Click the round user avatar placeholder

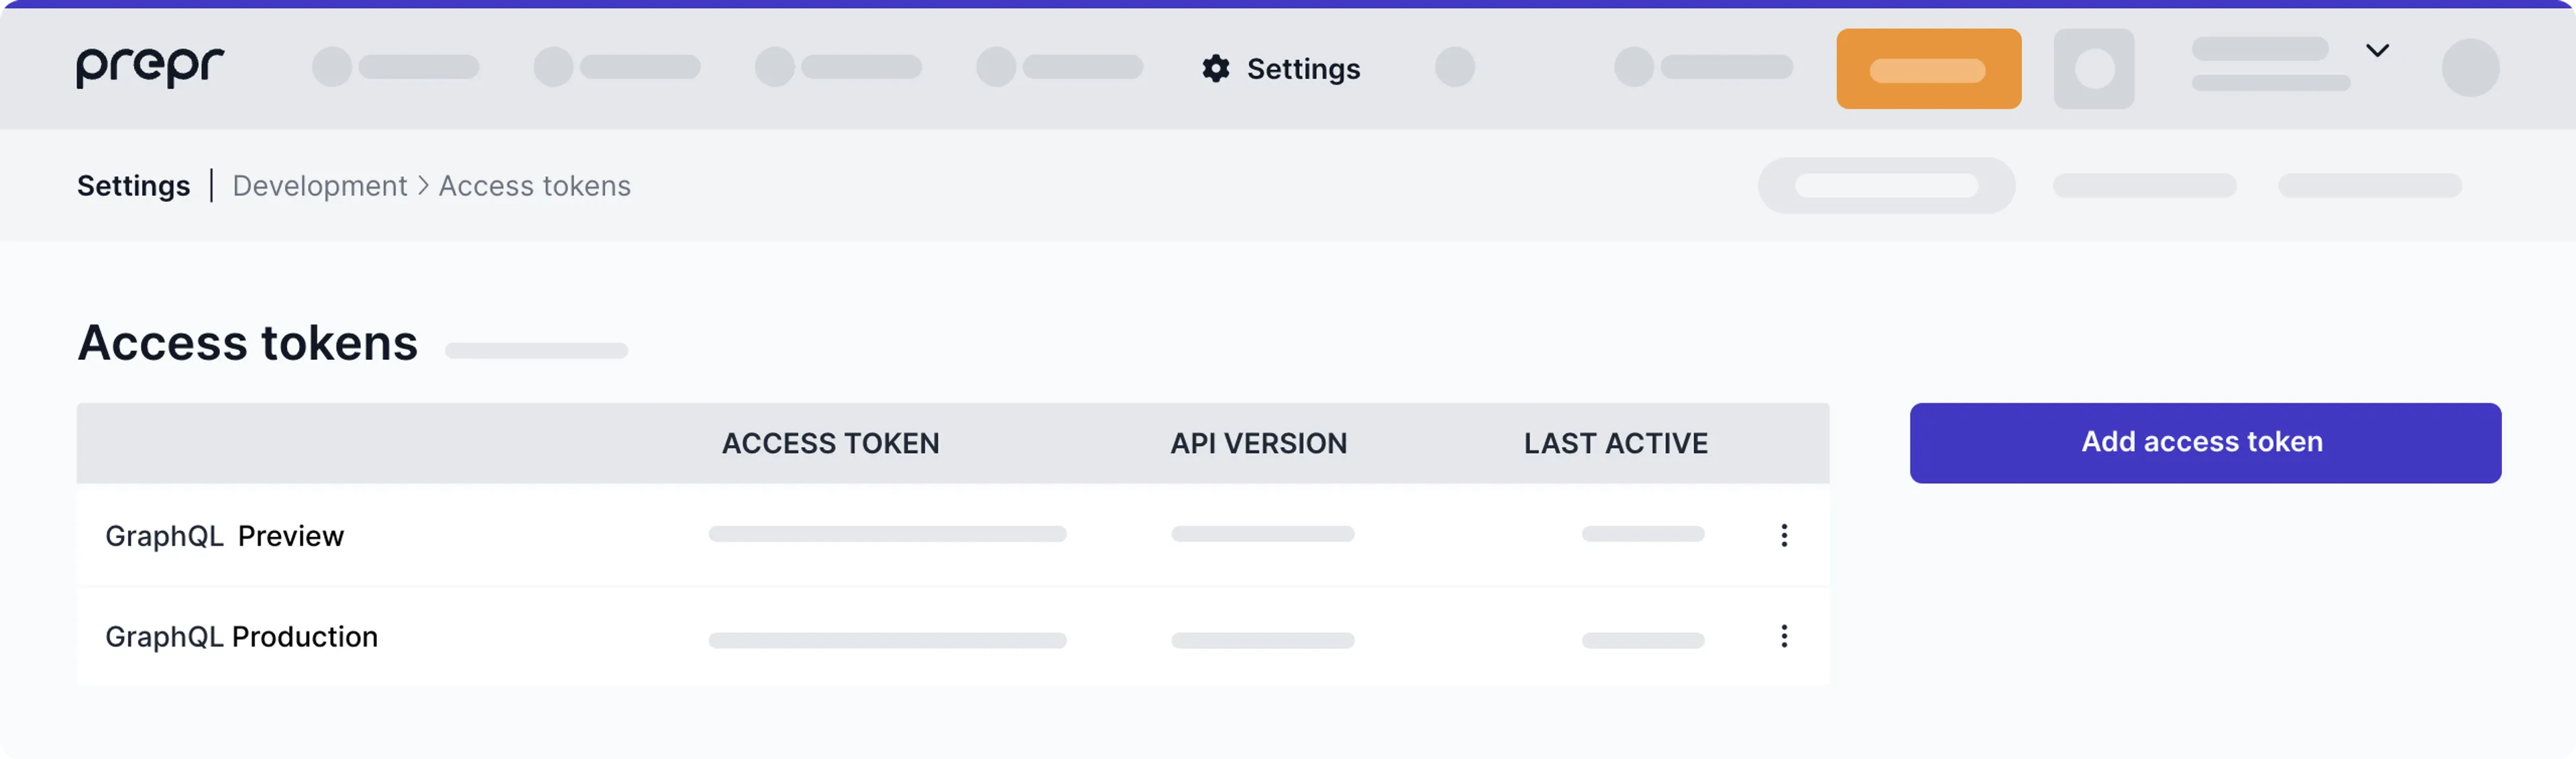pos(2470,68)
